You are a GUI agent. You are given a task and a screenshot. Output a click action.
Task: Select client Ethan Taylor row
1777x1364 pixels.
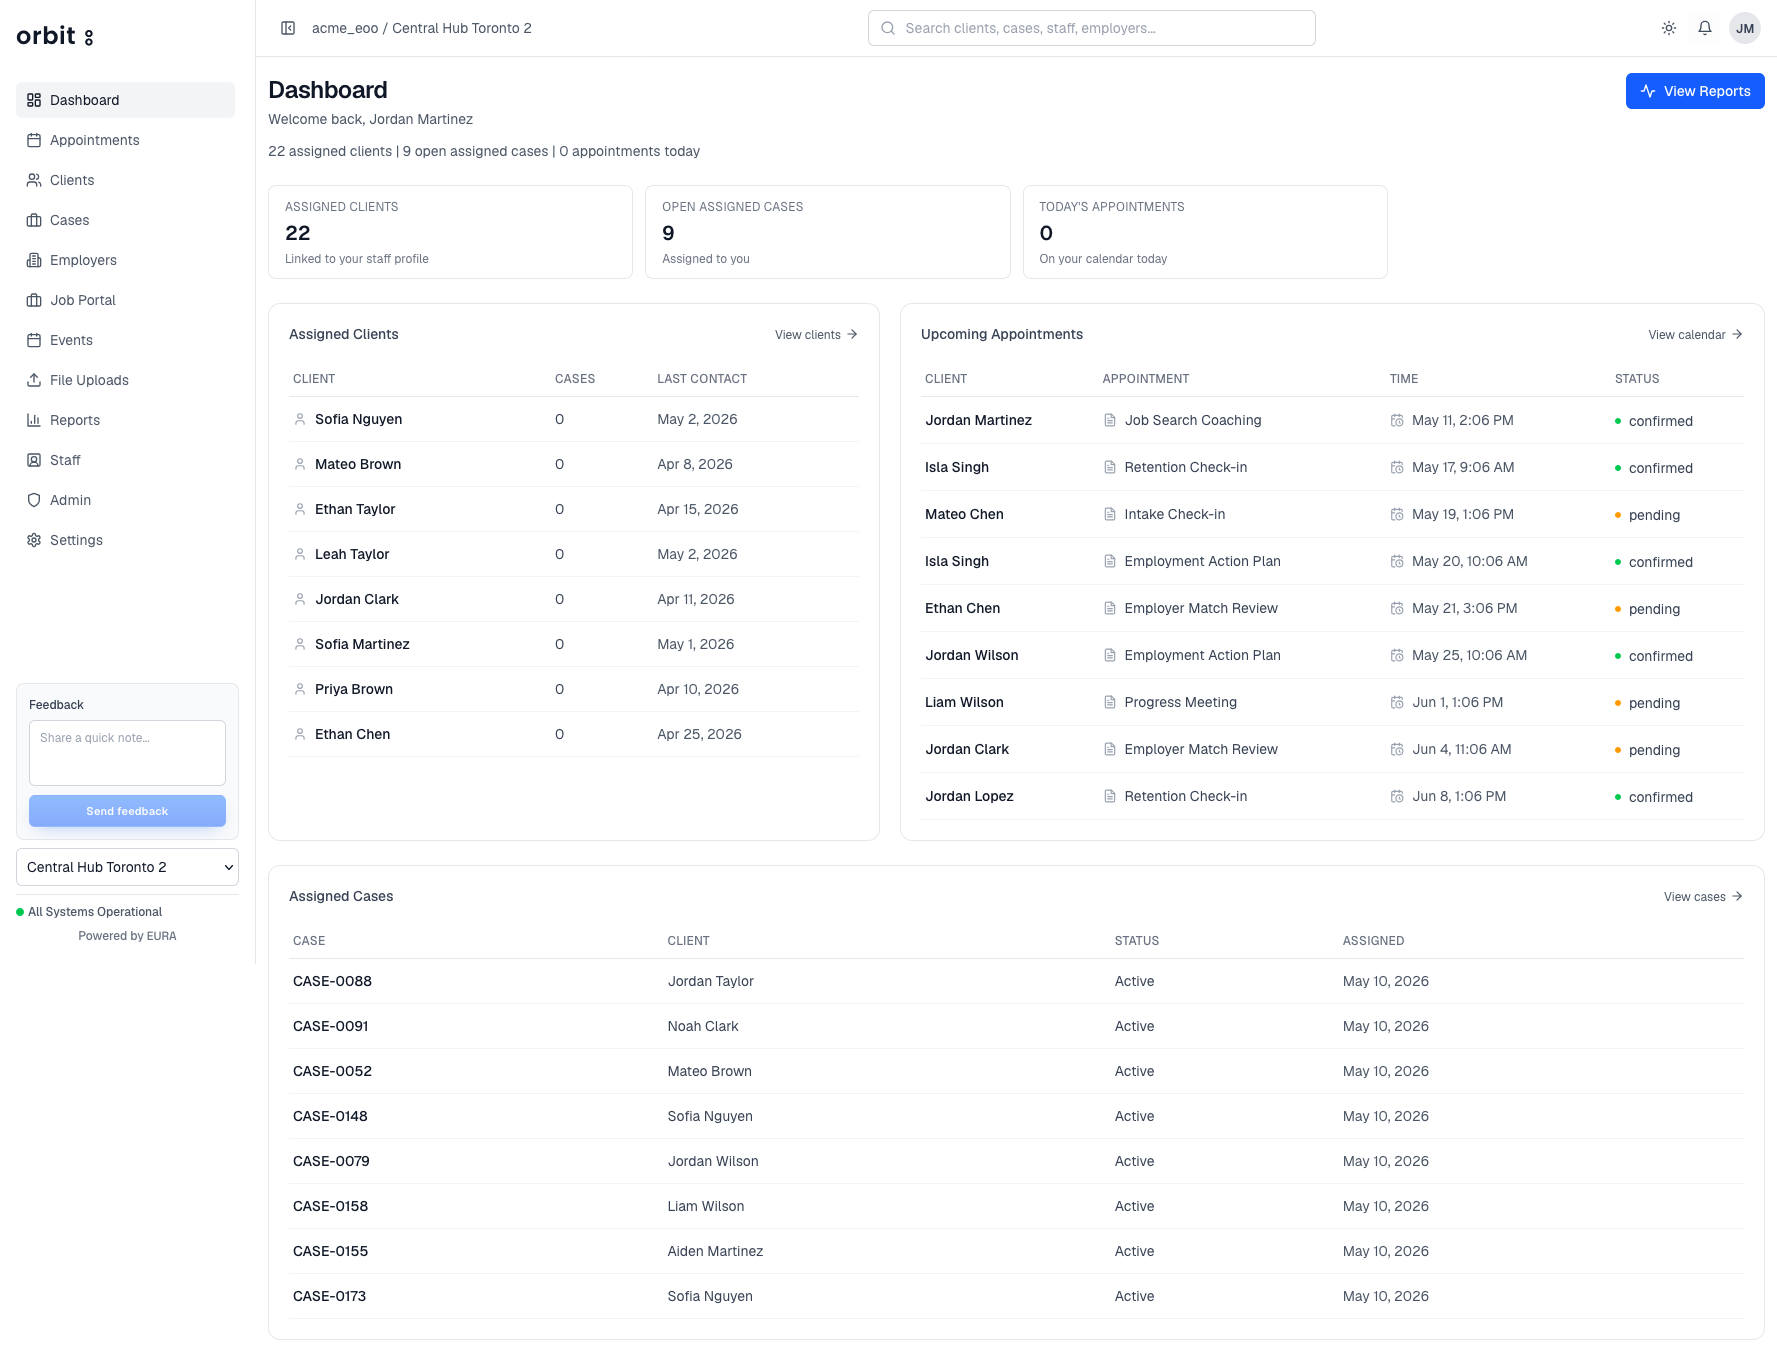[x=574, y=509]
